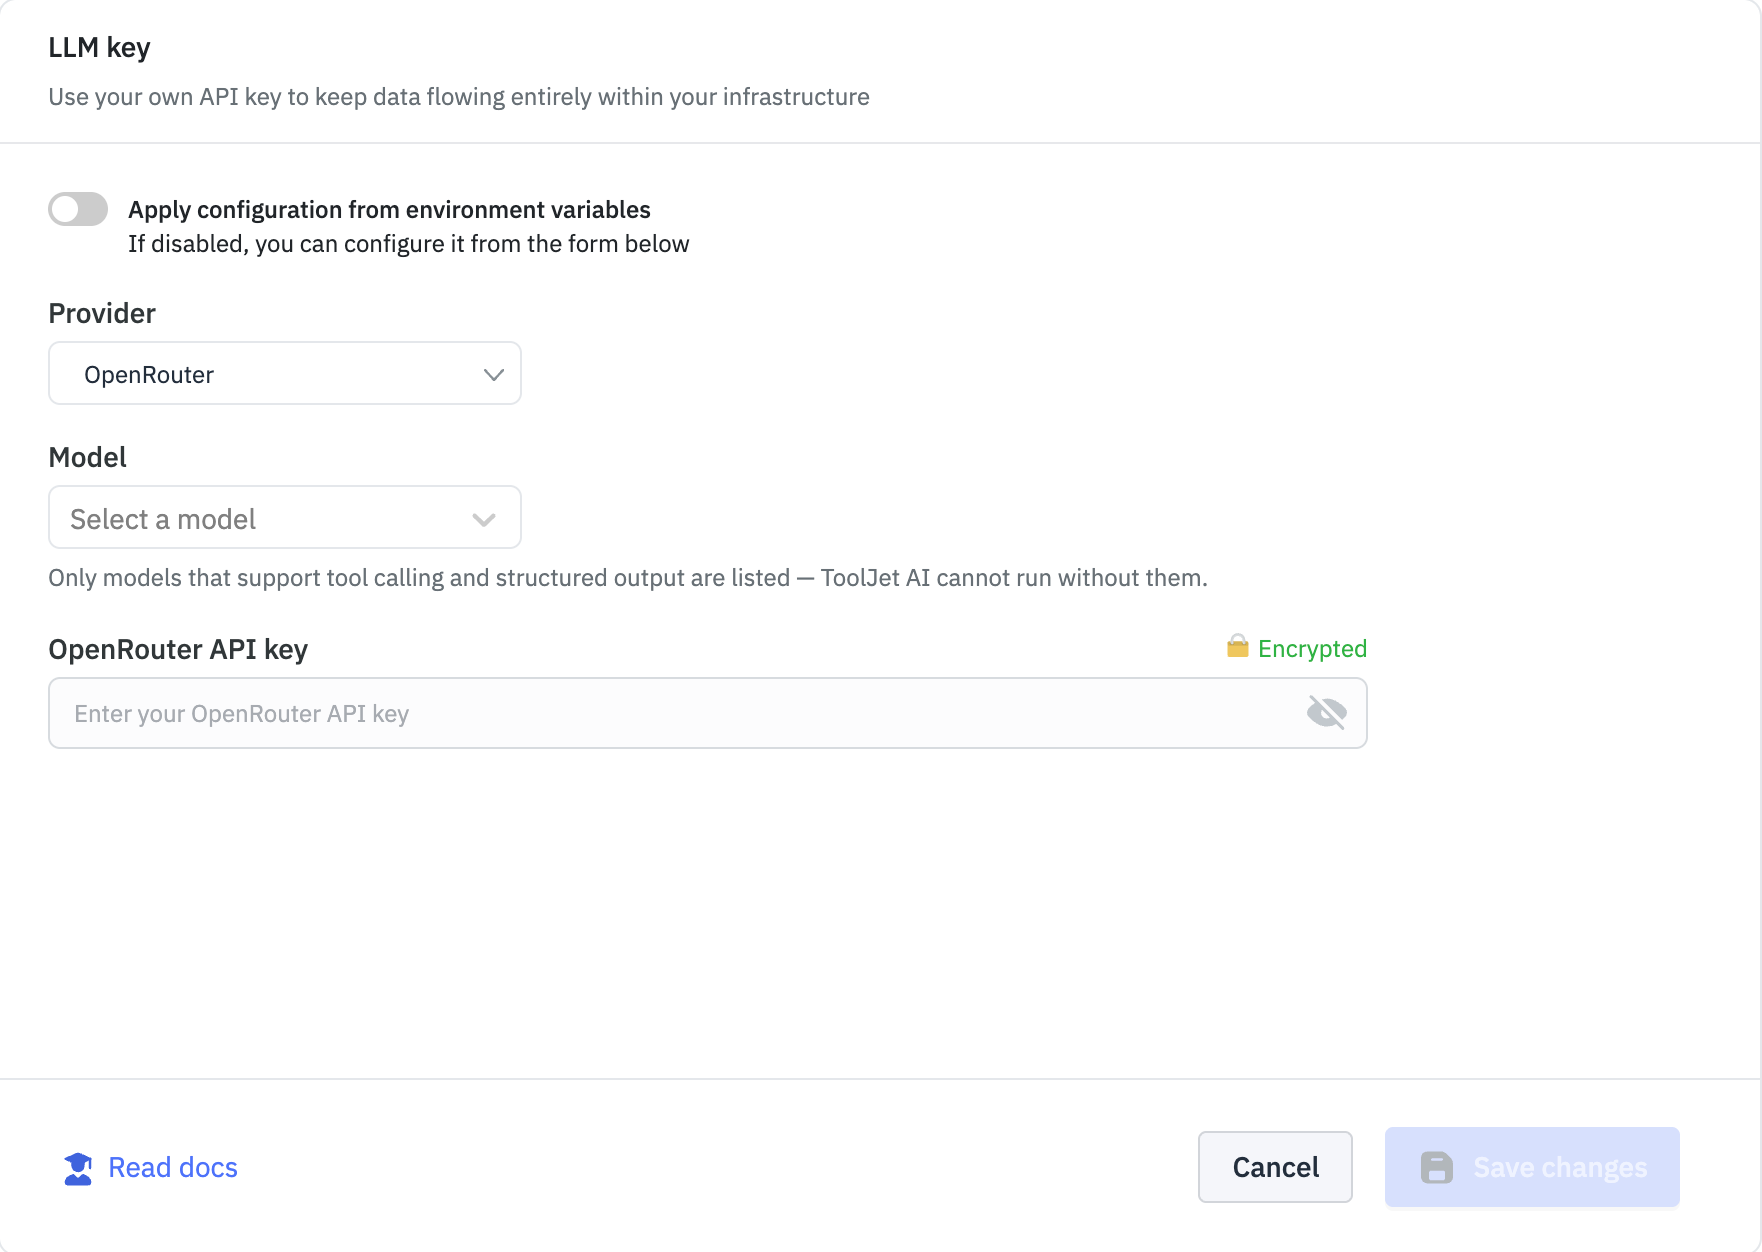Click the 'Use your own API key' subtitle
The image size is (1762, 1252).
459,97
